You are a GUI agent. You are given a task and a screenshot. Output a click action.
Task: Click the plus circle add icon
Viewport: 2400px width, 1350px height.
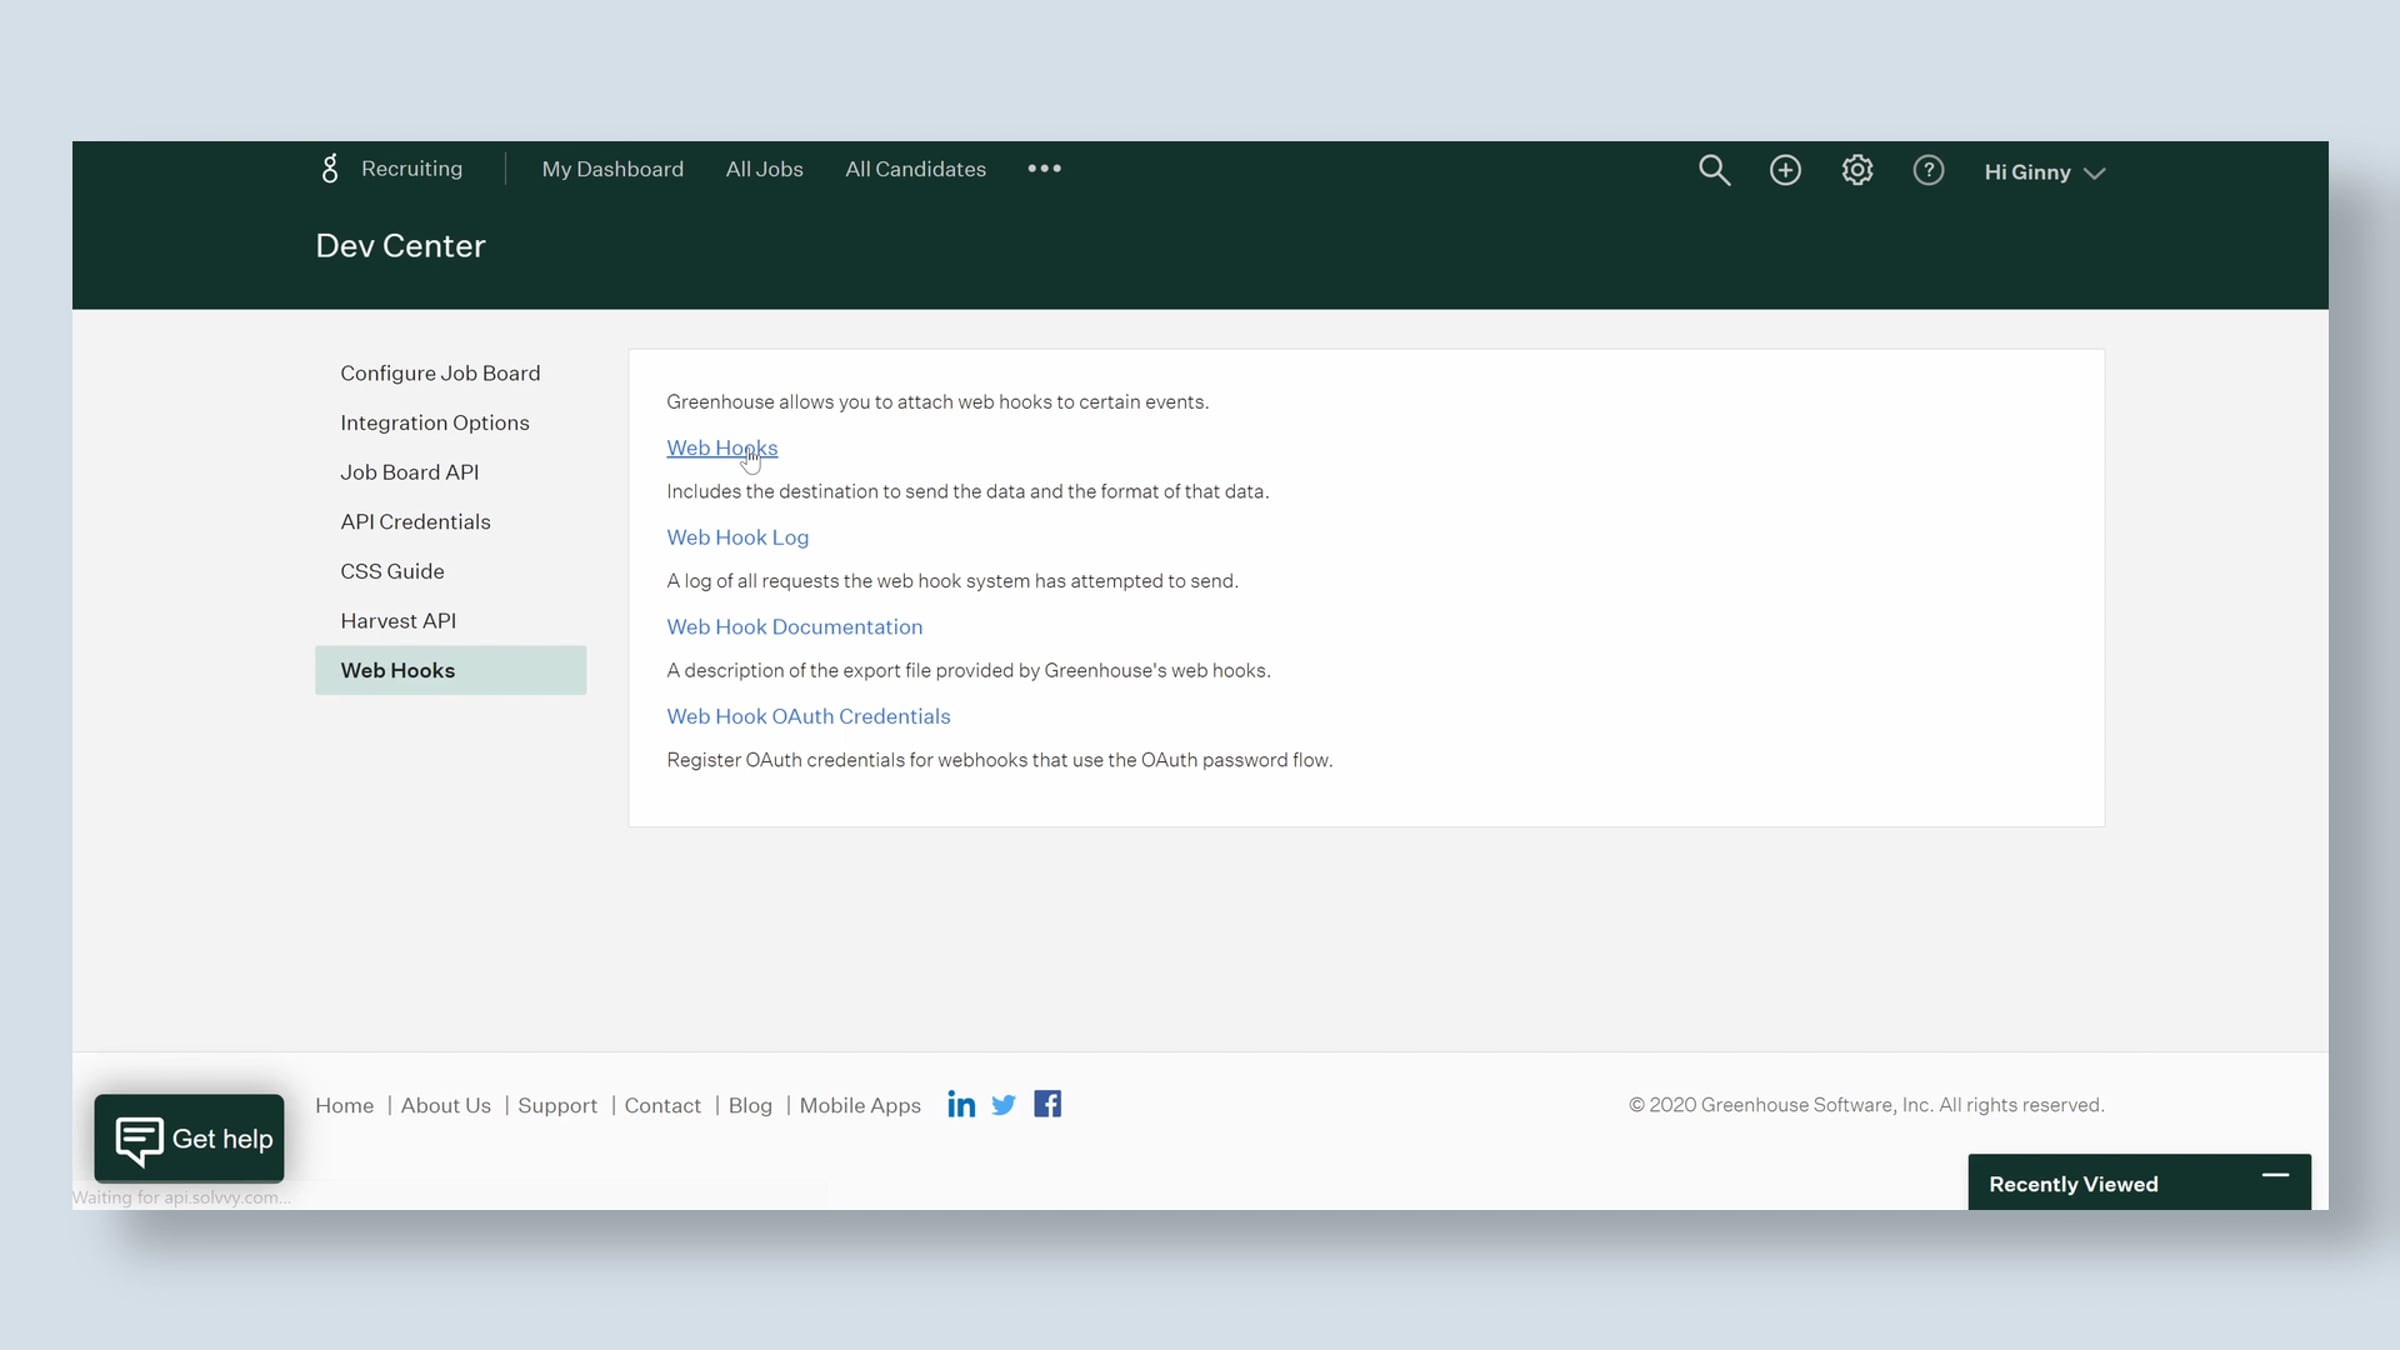[x=1785, y=170]
